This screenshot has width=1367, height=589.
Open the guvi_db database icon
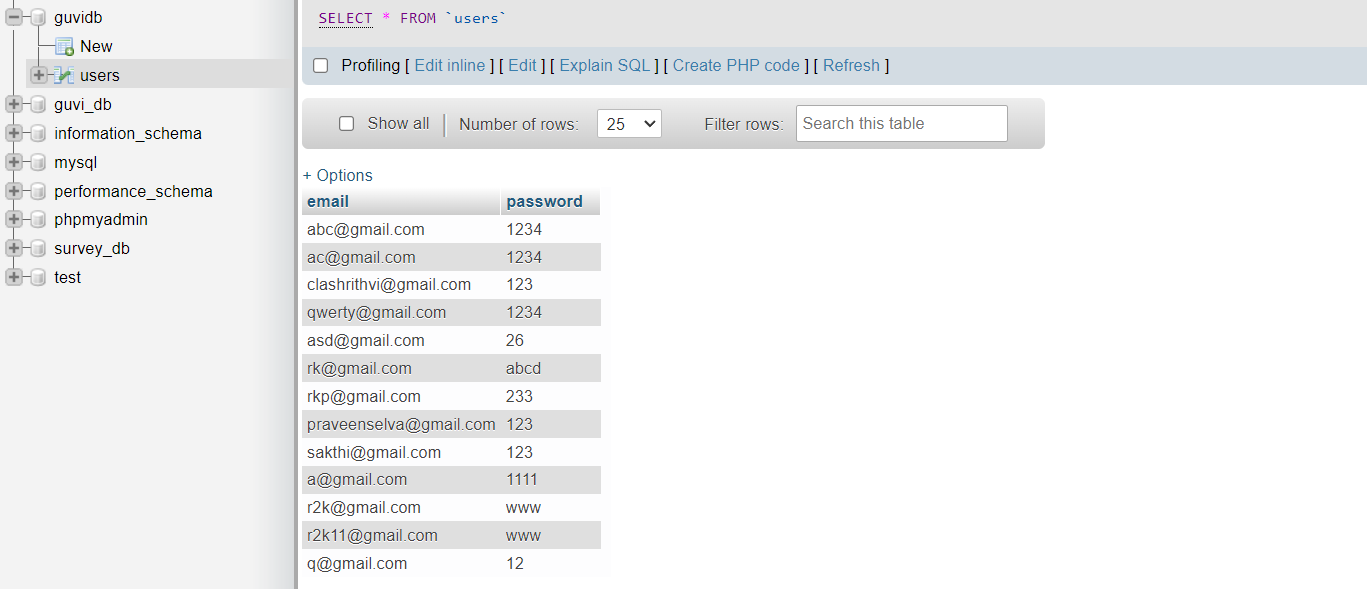(x=38, y=104)
